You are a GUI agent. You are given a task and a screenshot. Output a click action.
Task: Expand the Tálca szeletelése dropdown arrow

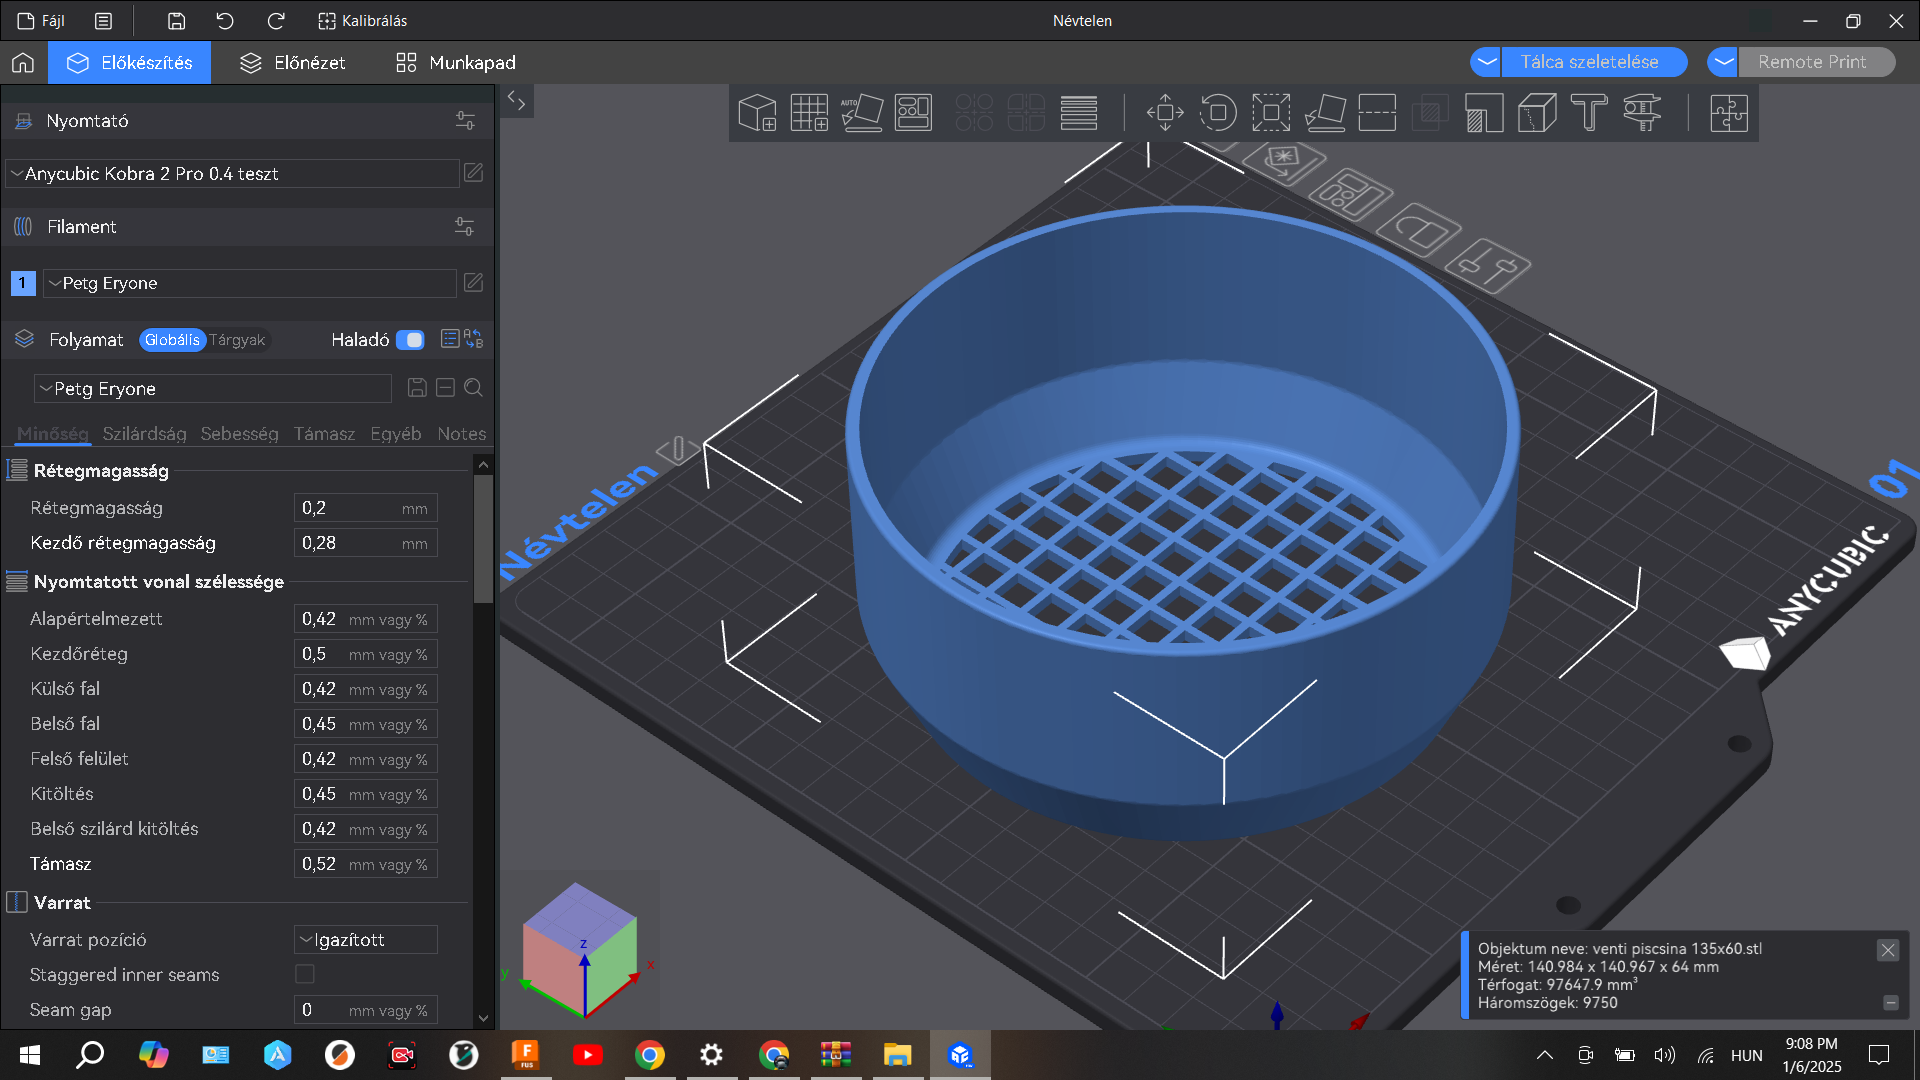tap(1487, 62)
